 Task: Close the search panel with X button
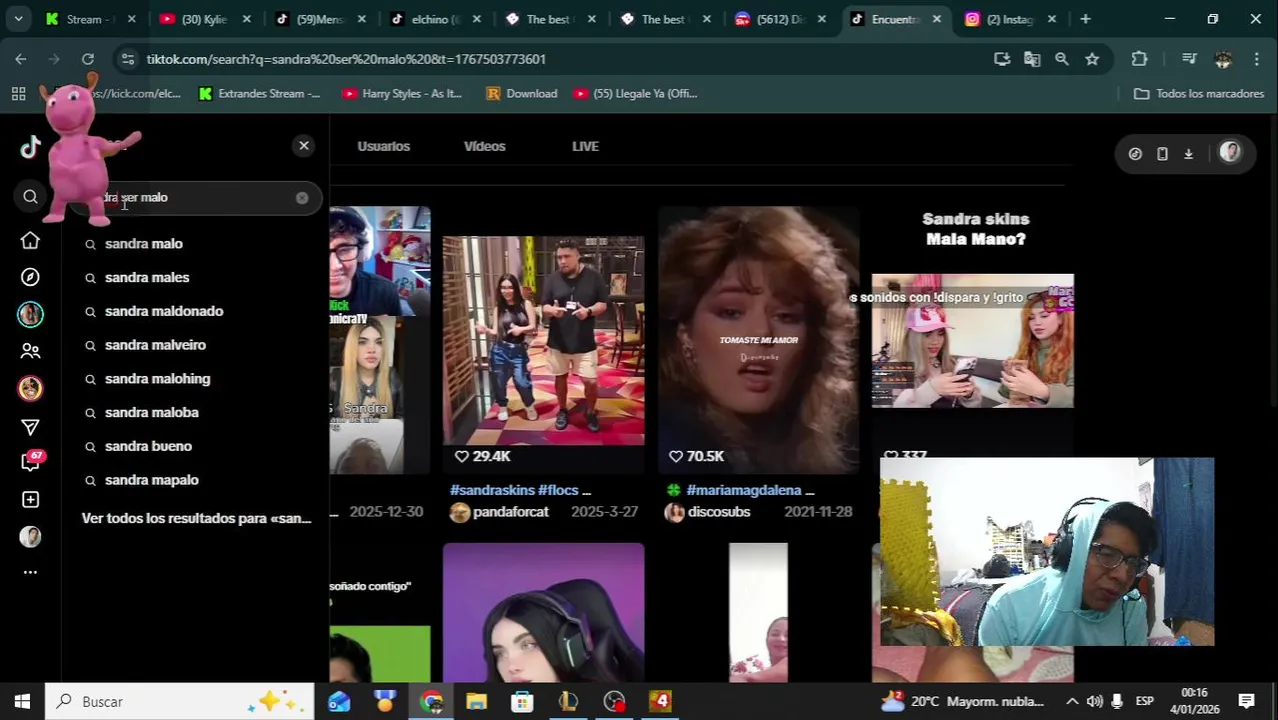304,145
